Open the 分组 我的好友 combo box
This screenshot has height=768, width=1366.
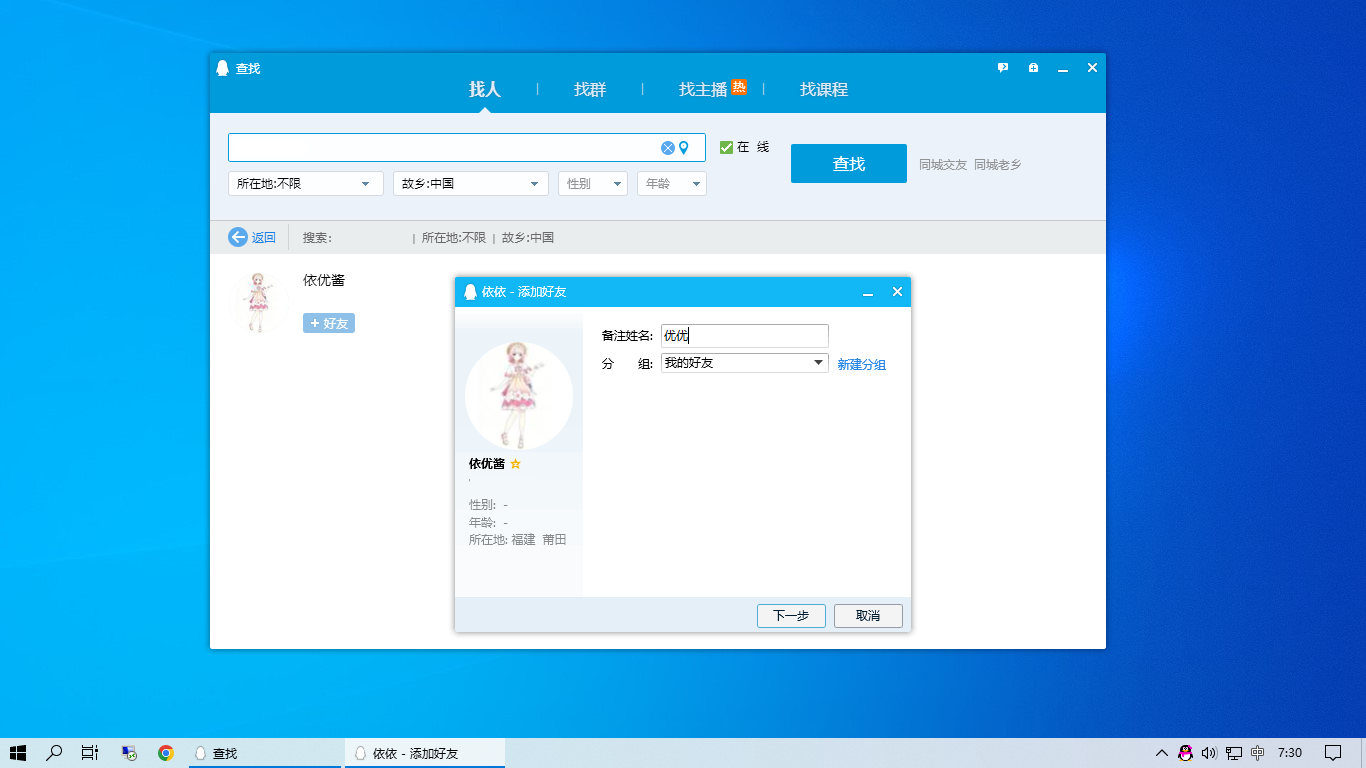point(745,363)
